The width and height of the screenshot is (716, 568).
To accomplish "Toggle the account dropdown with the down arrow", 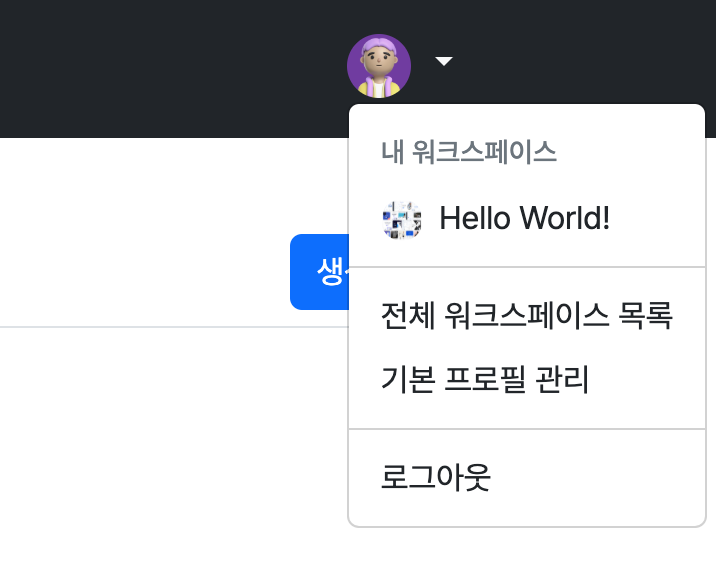I will [443, 61].
